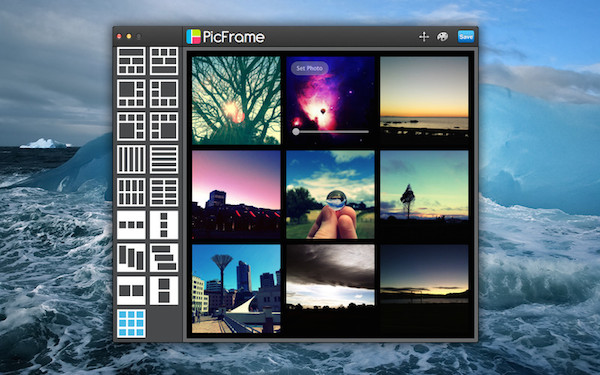
Task: Click the move/adjust arrows icon
Action: click(x=424, y=37)
